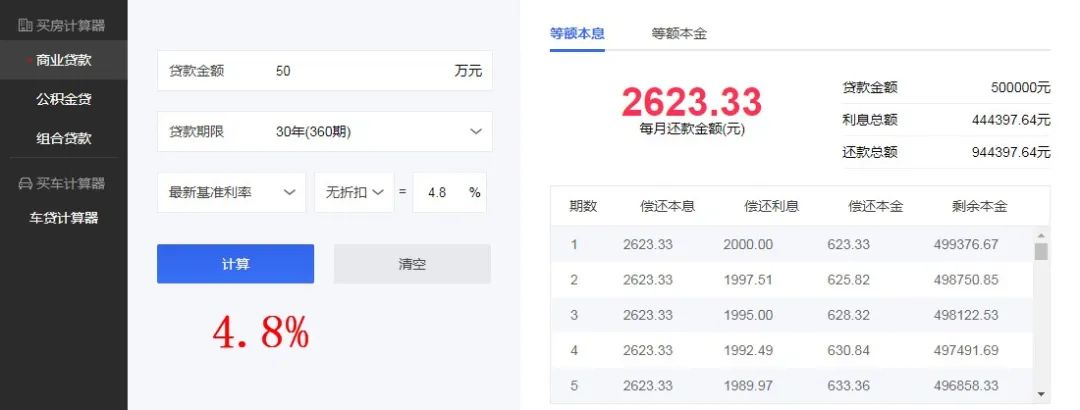Select period 1 row in repayment table
Image resolution: width=1080 pixels, height=410 pixels.
799,244
